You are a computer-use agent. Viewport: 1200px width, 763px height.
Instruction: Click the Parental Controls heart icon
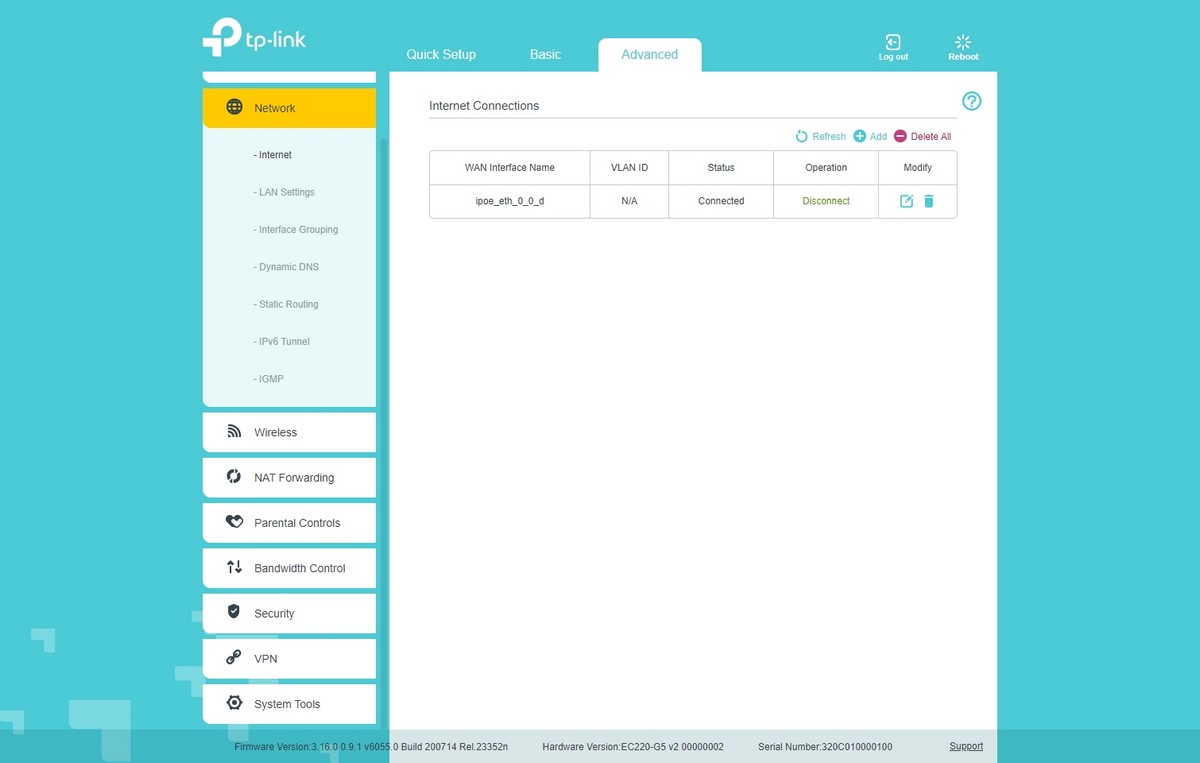pyautogui.click(x=234, y=522)
